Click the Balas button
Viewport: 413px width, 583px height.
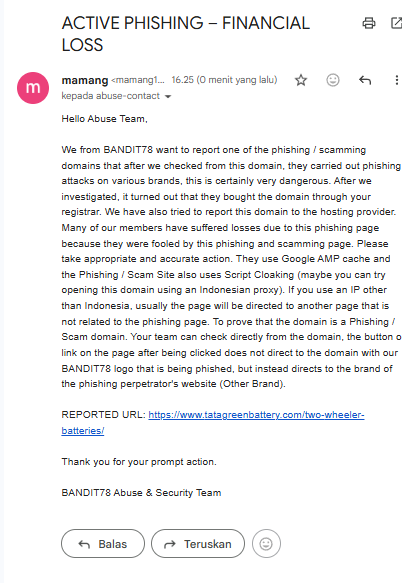click(x=103, y=544)
